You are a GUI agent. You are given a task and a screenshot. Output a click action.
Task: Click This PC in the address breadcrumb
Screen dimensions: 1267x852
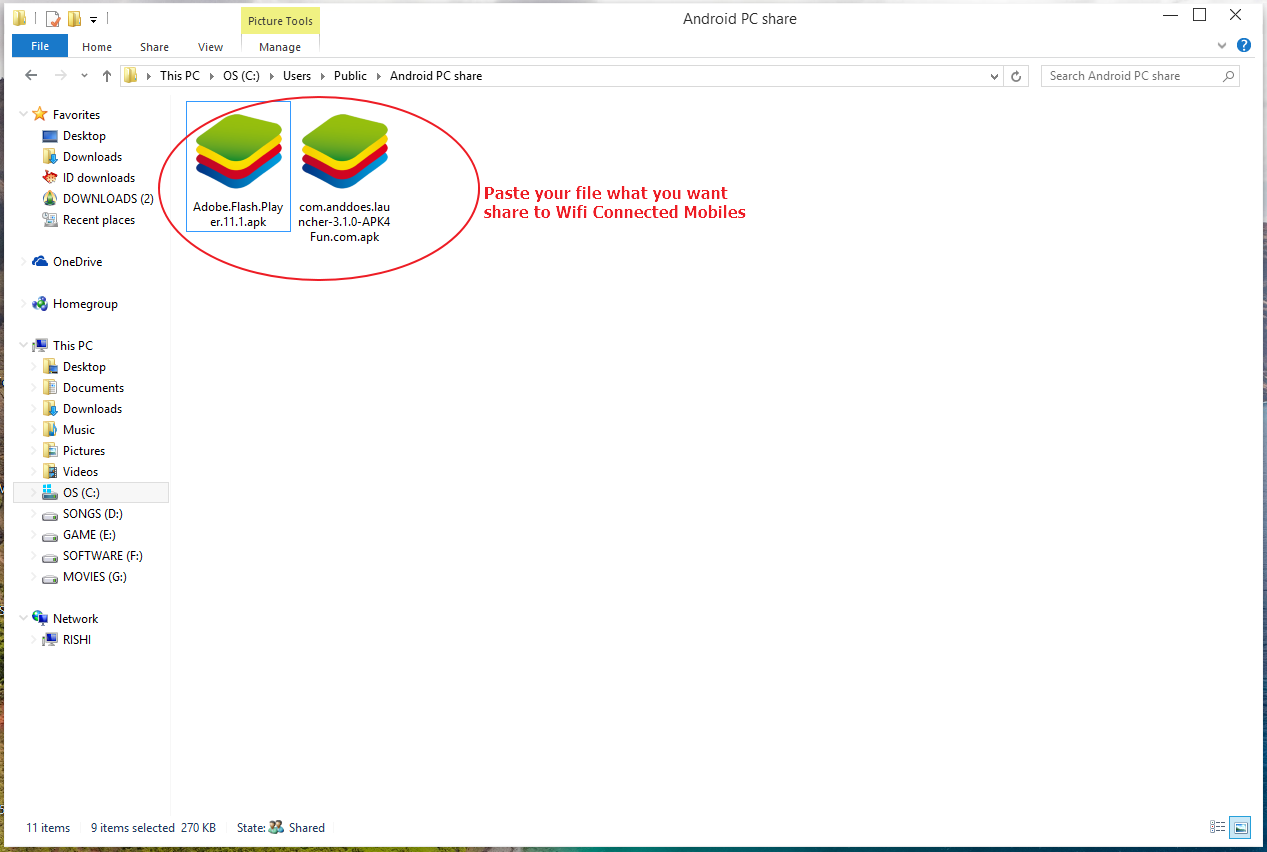(x=180, y=76)
